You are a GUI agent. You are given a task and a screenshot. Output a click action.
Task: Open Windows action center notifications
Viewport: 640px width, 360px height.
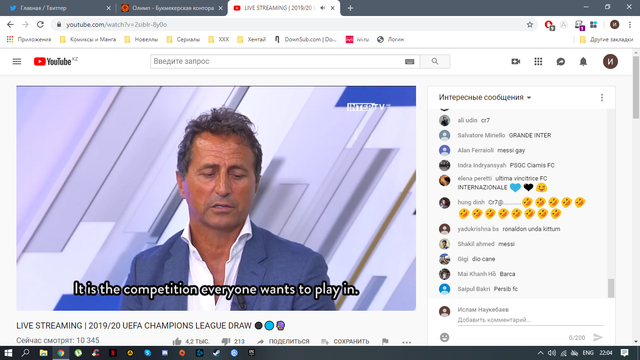point(624,353)
